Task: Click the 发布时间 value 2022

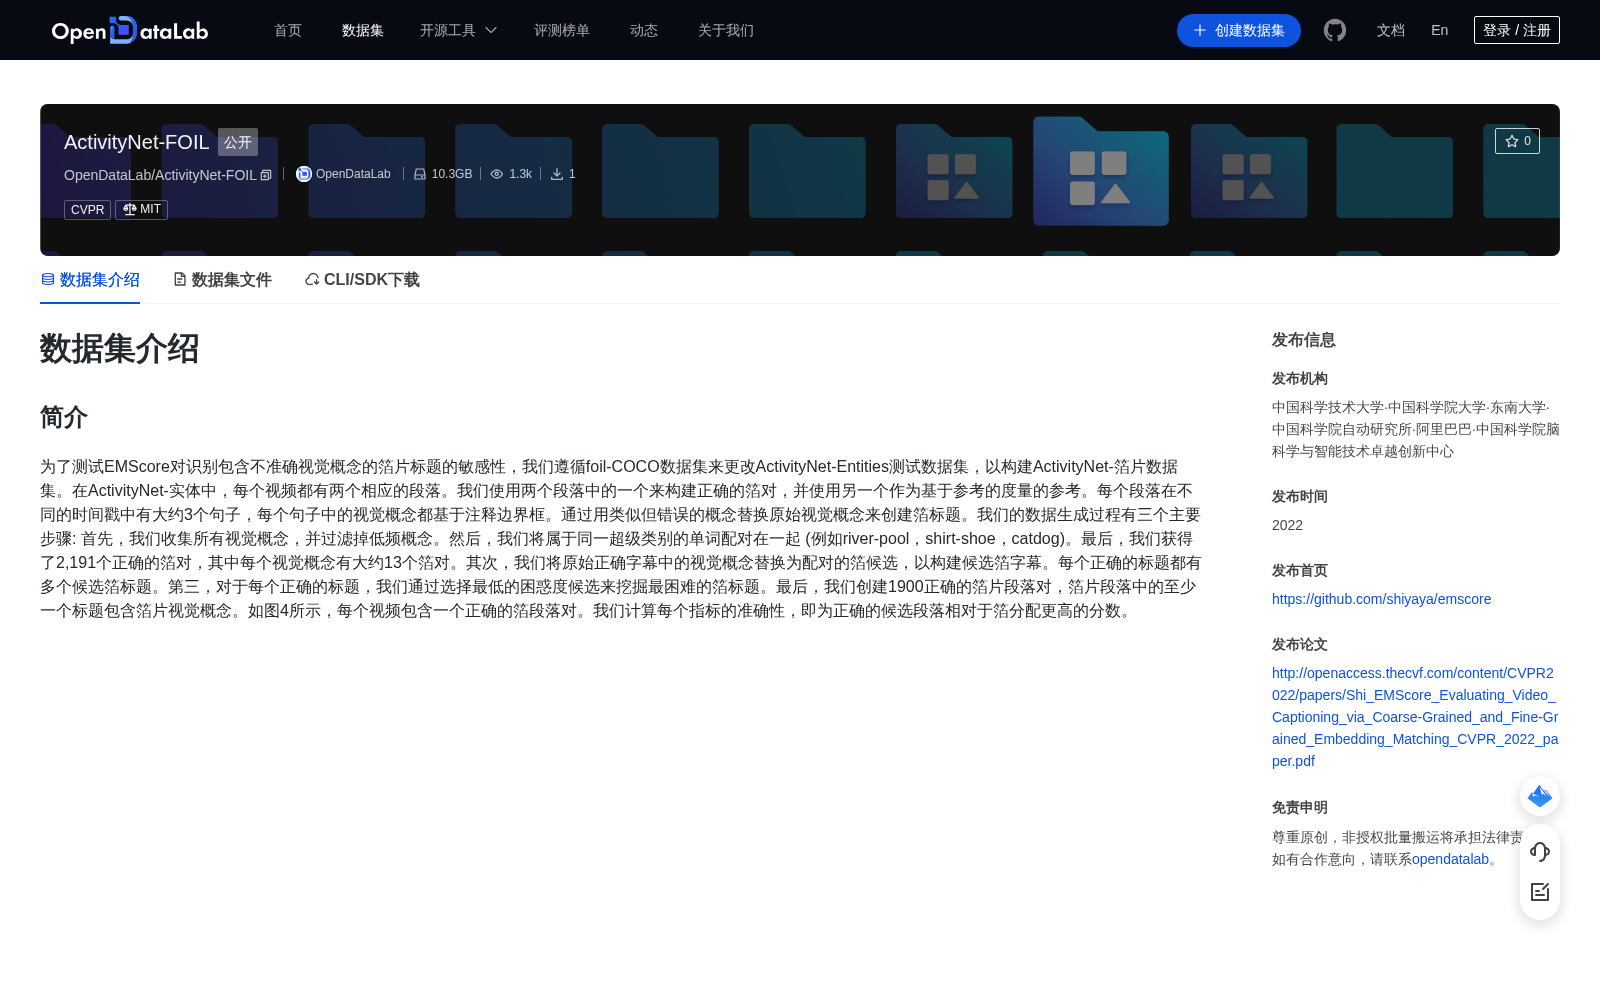Action: (x=1287, y=525)
